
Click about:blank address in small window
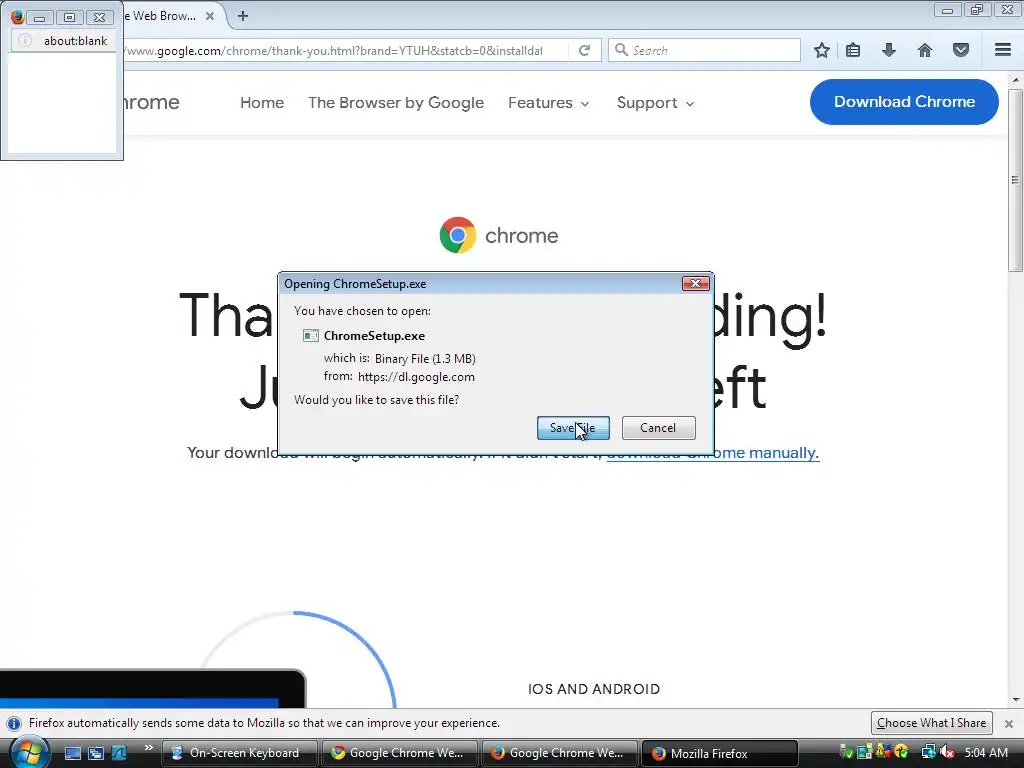(x=76, y=40)
